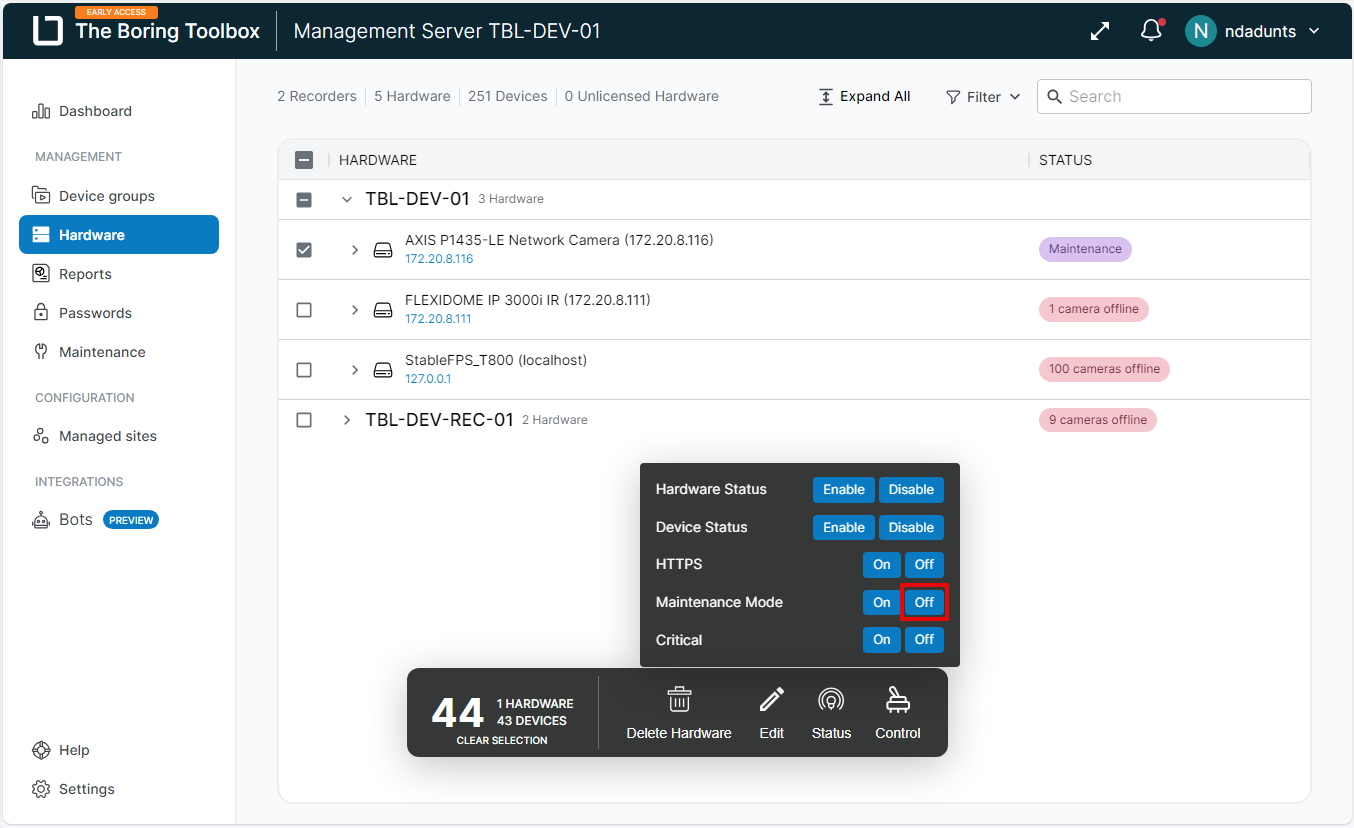
Task: Turn Maintenance Mode Off
Action: [x=924, y=602]
